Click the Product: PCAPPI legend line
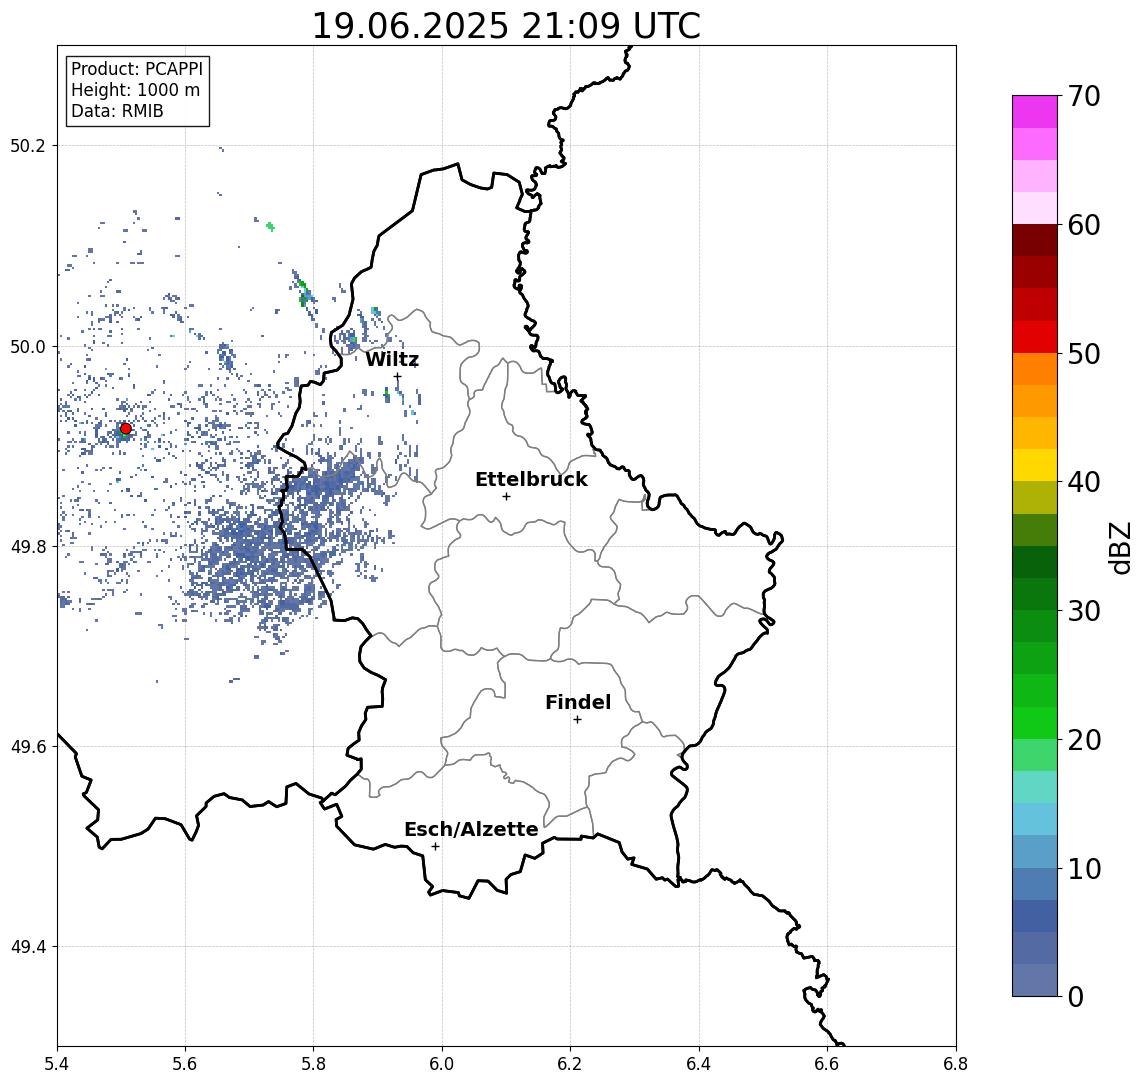Viewport: 1145px width, 1084px height. pyautogui.click(x=137, y=69)
